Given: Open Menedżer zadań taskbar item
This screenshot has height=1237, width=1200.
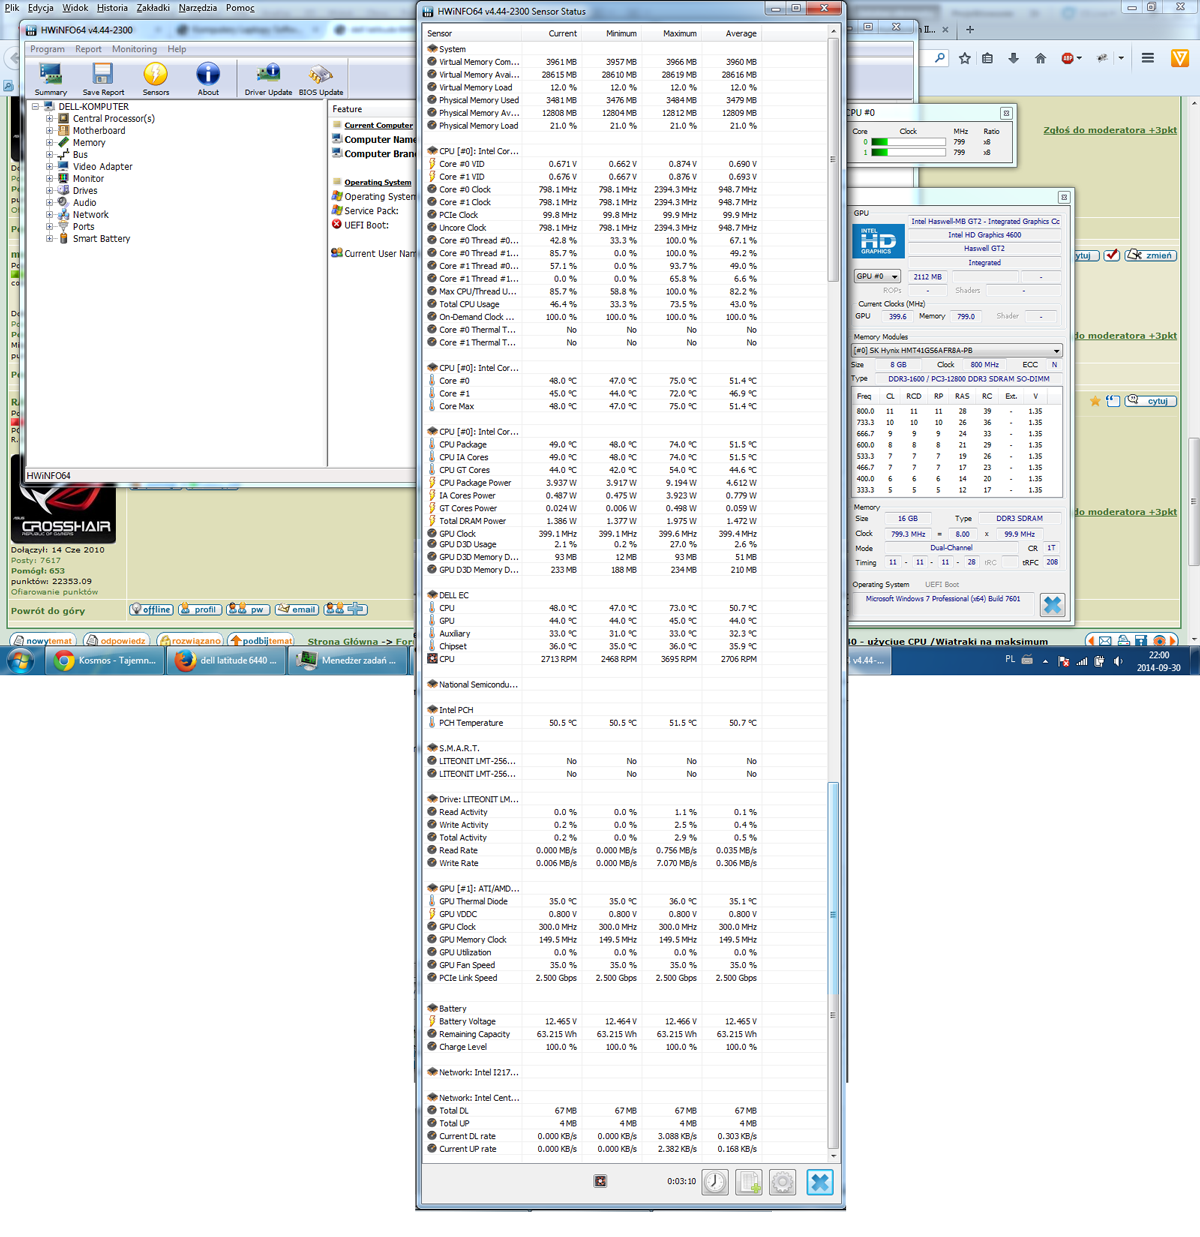Looking at the screenshot, I should tap(348, 660).
